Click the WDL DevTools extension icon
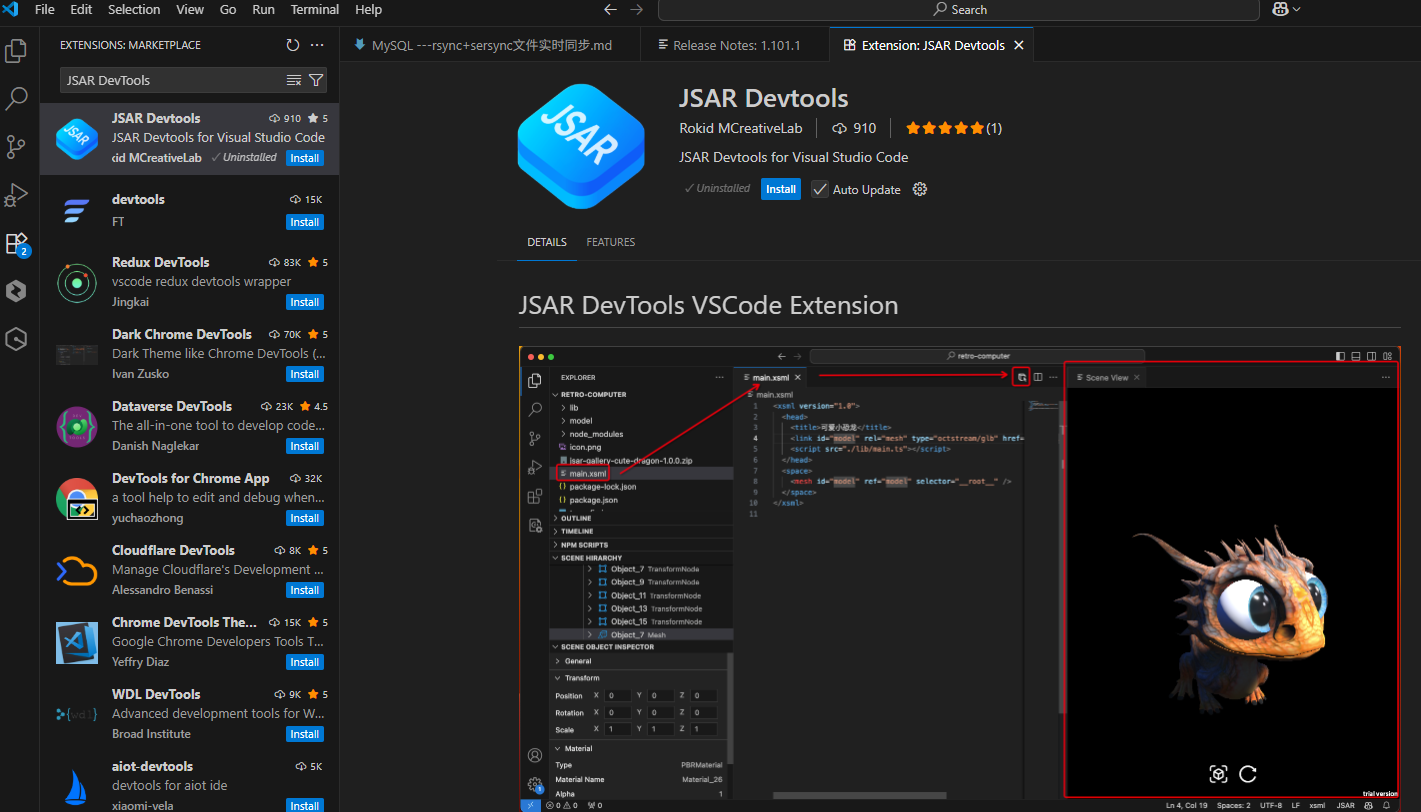This screenshot has height=812, width=1421. point(77,715)
